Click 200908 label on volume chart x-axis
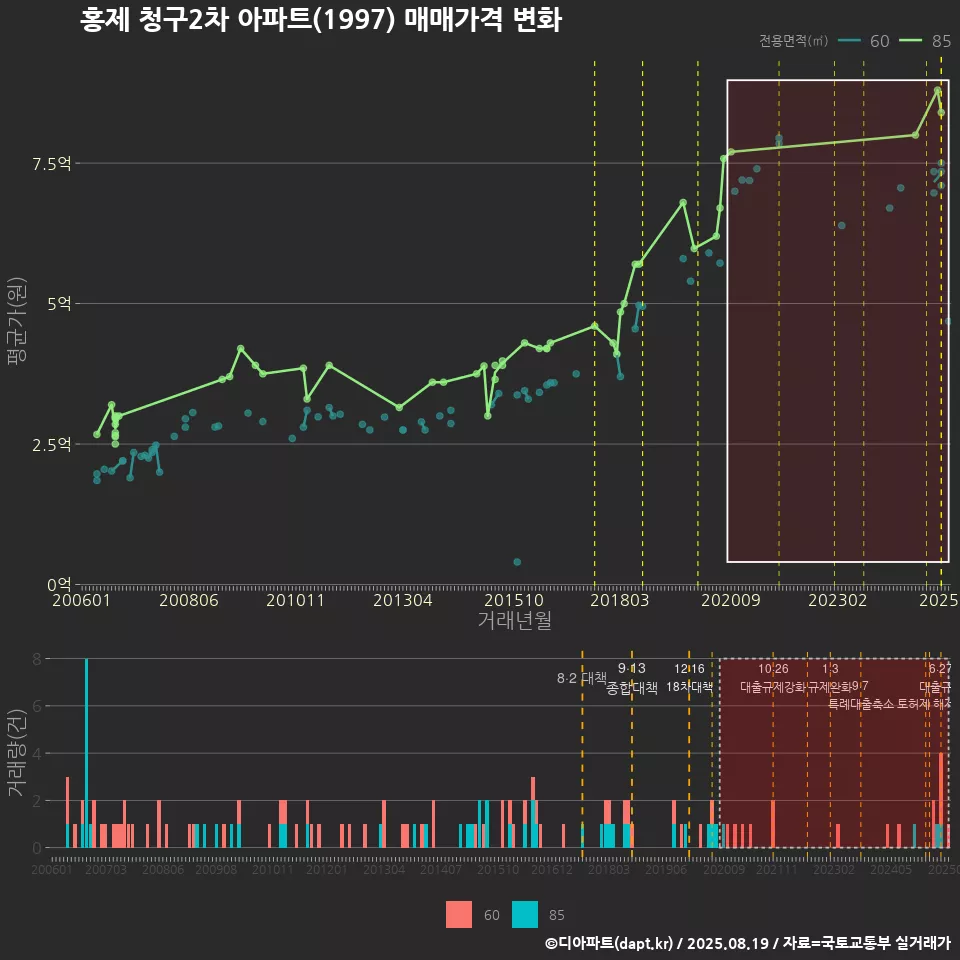Image resolution: width=960 pixels, height=960 pixels. pyautogui.click(x=216, y=869)
